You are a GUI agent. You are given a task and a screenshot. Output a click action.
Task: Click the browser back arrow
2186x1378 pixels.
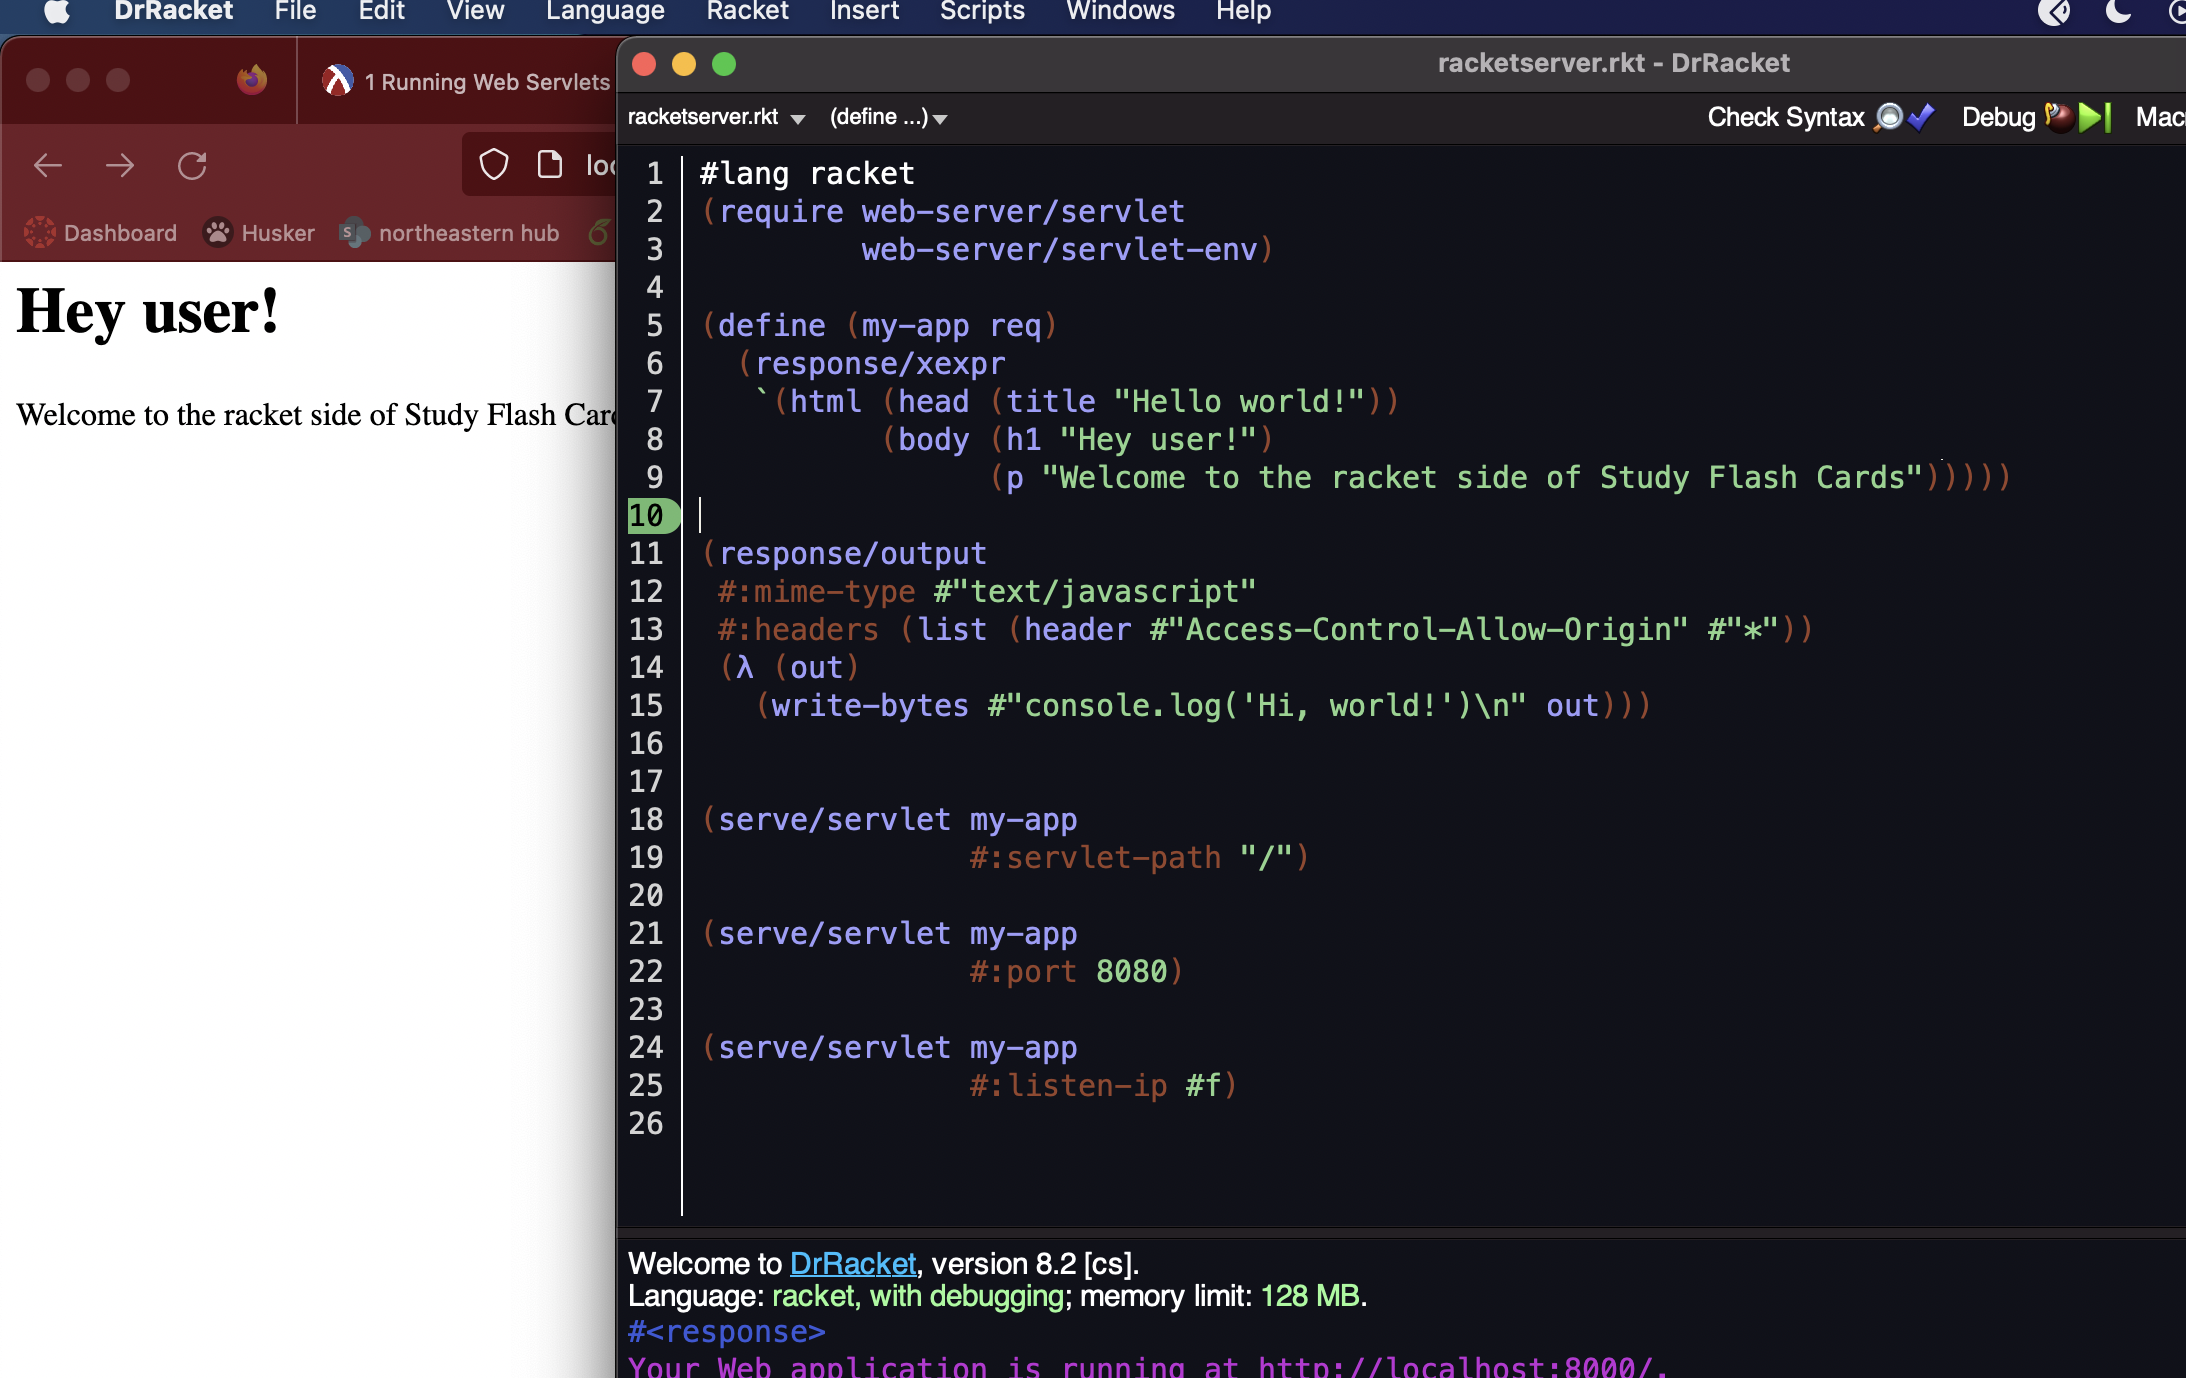[48, 165]
